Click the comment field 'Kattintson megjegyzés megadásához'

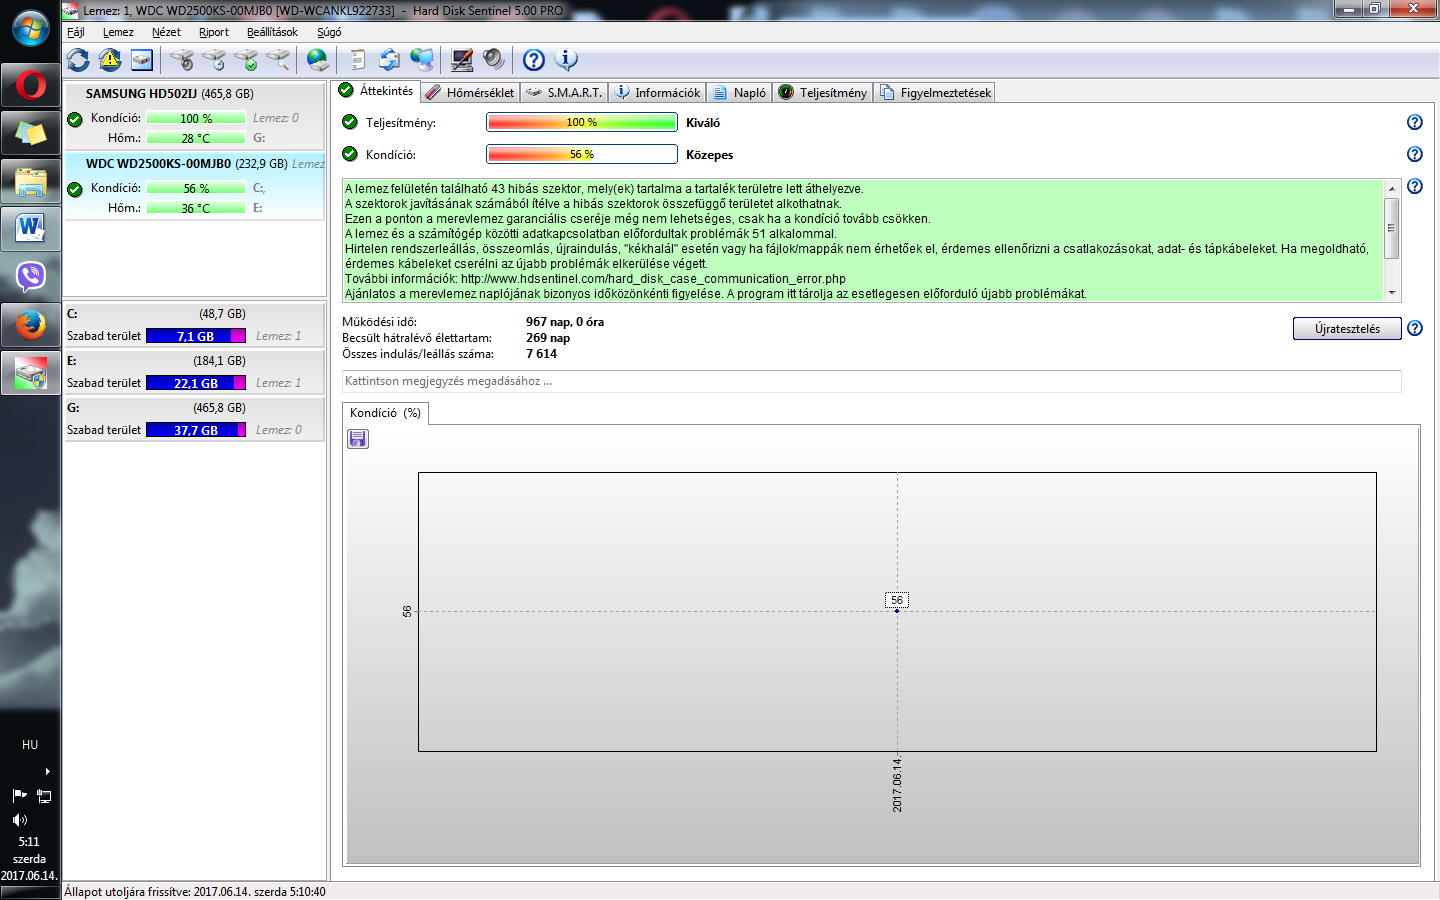click(871, 381)
